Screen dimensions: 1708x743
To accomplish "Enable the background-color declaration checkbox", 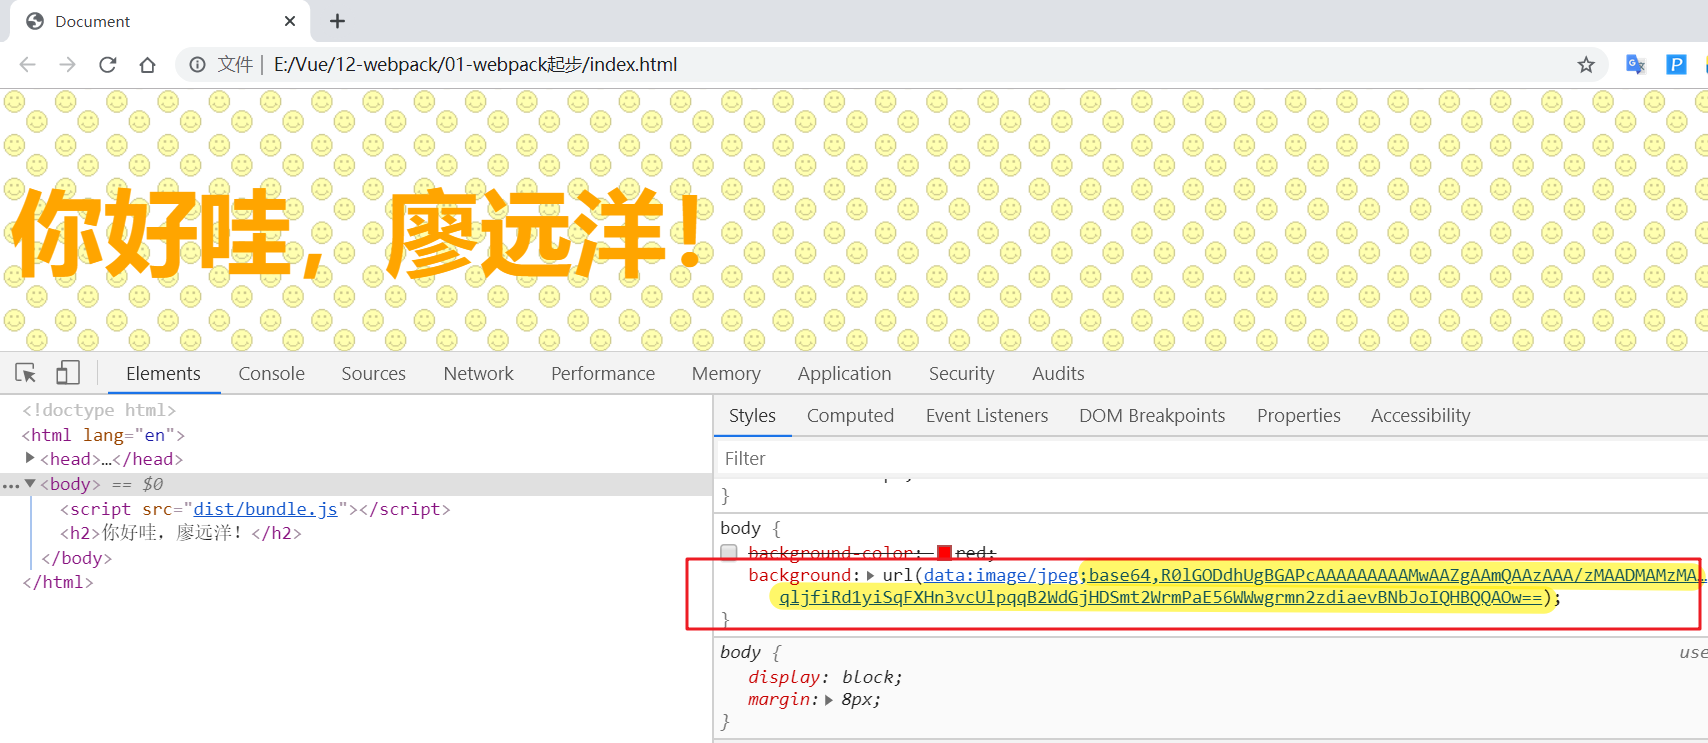I will coord(729,552).
